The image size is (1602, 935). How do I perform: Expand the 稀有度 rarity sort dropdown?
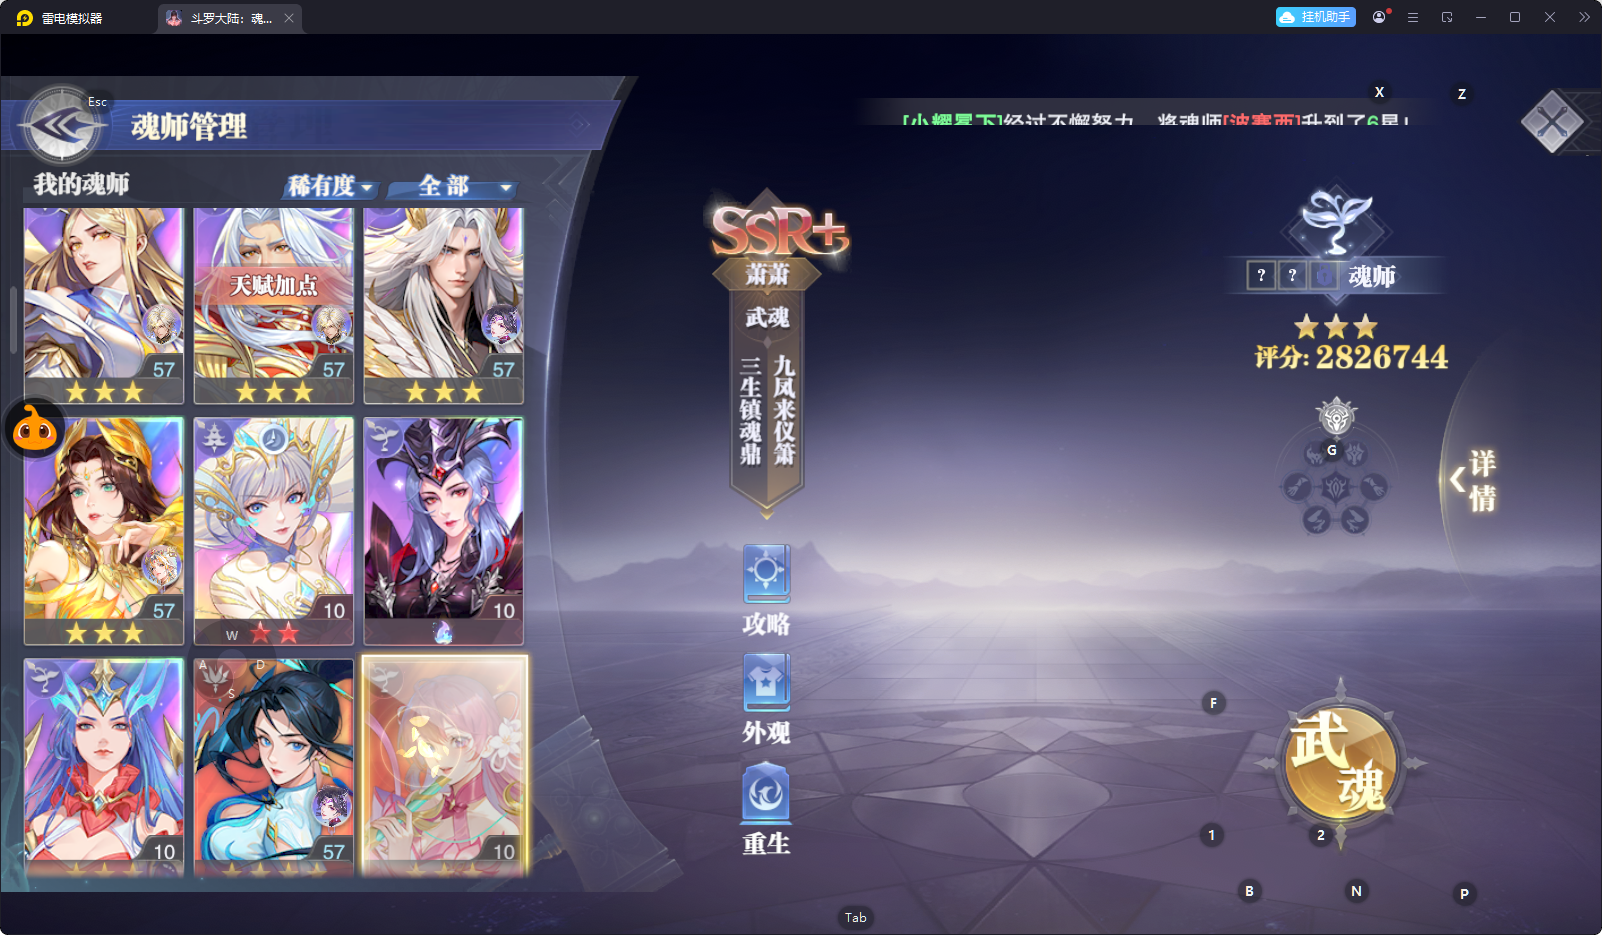pyautogui.click(x=330, y=186)
